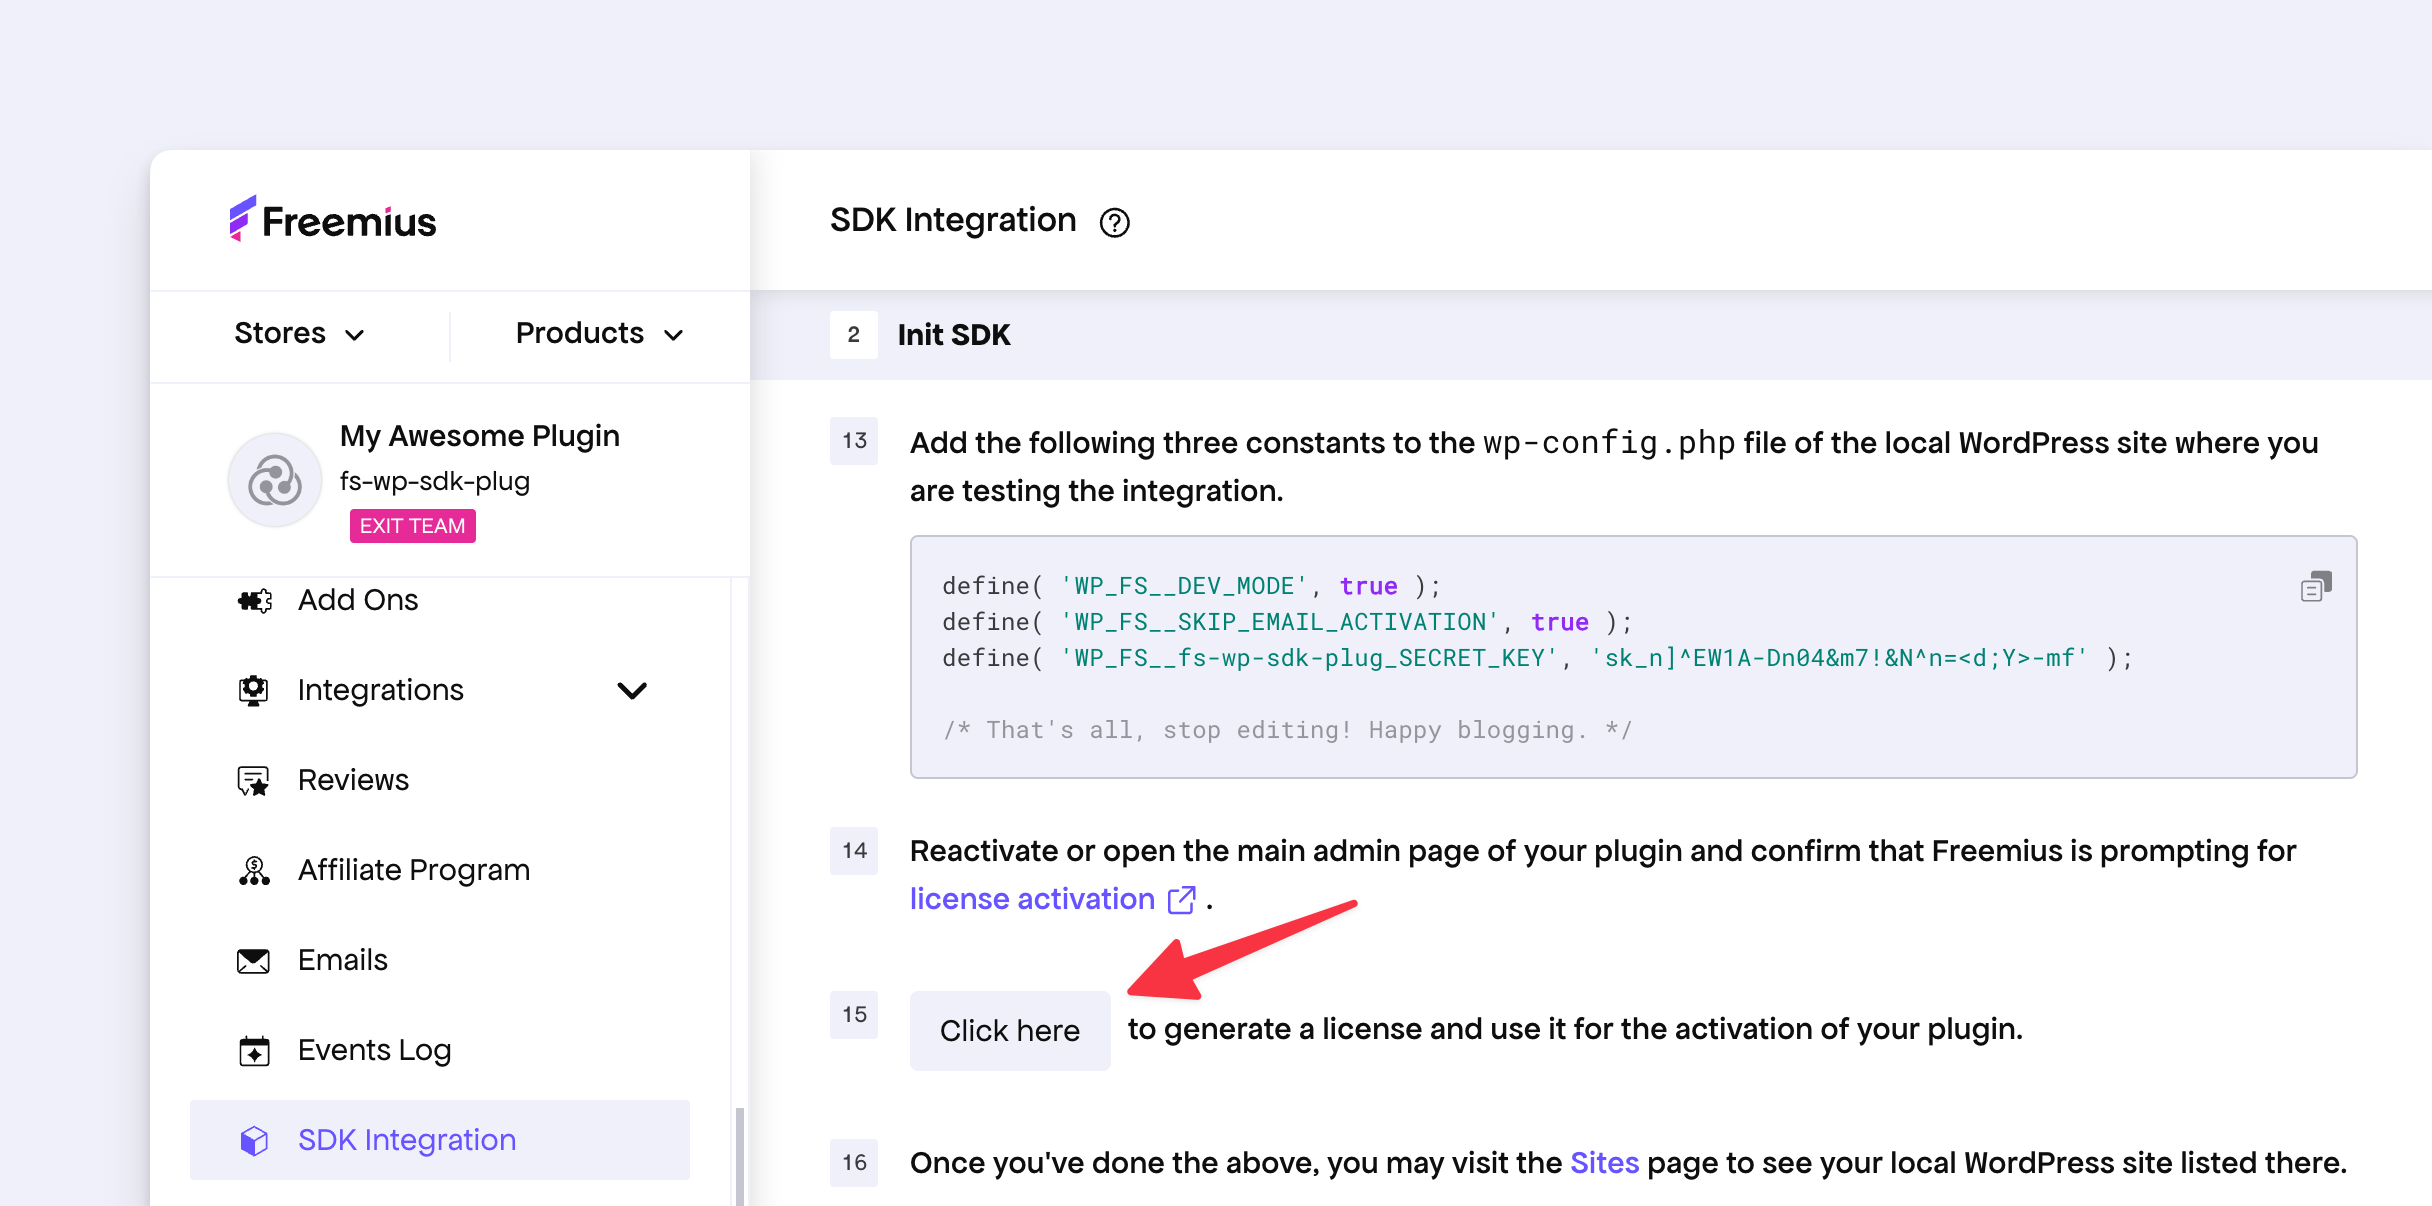The height and width of the screenshot is (1206, 2432).
Task: Click the Init SDK step header
Action: click(x=953, y=335)
